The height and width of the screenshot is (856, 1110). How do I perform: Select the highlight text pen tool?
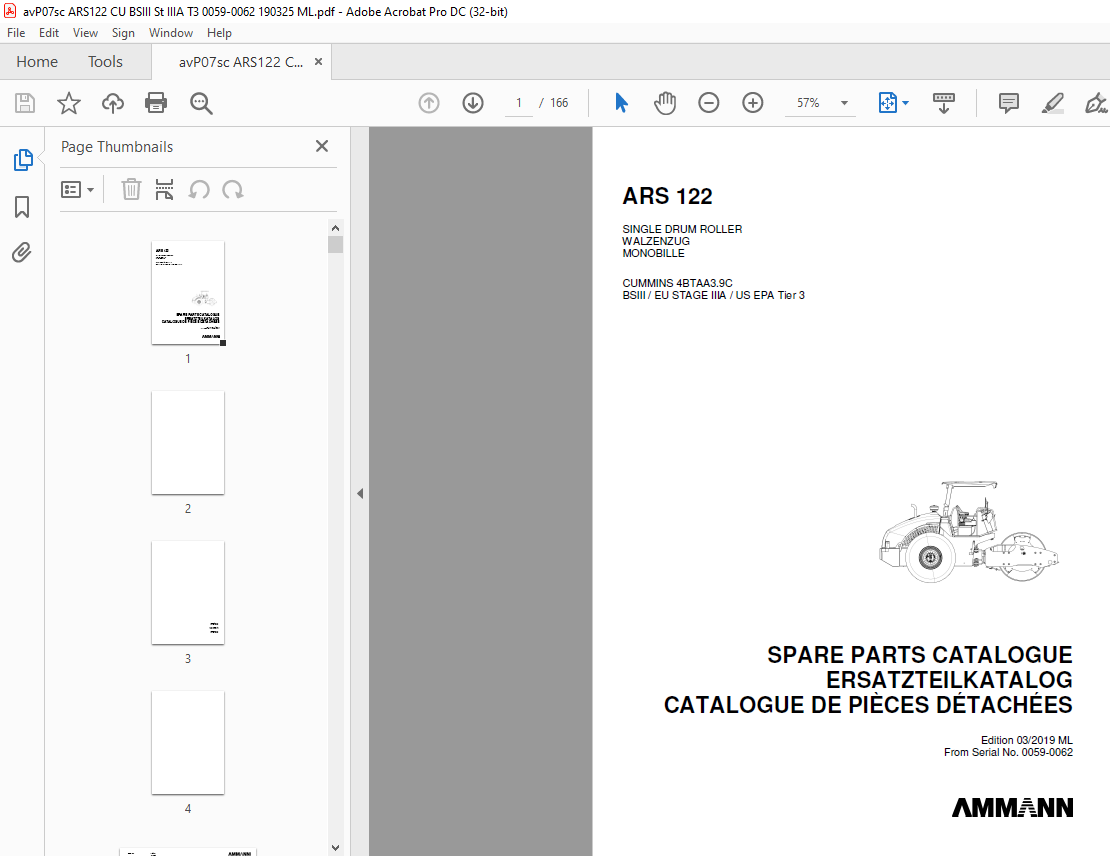pos(1053,103)
